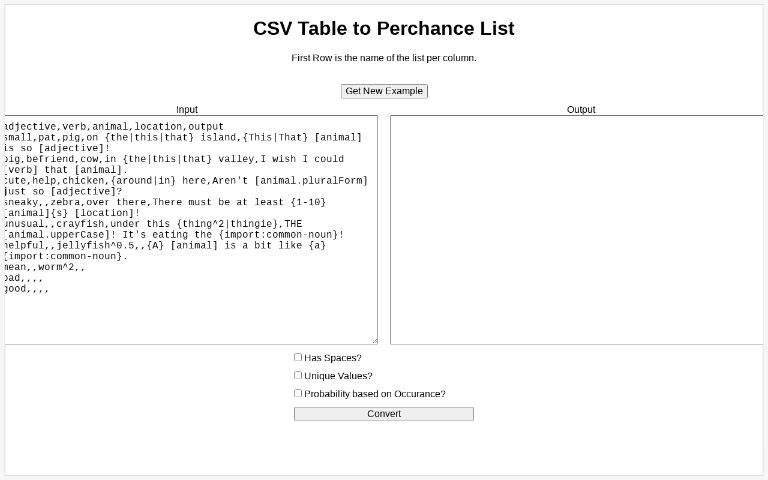Click the 'Has Spaces?' label text
The image size is (768, 480).
333,358
